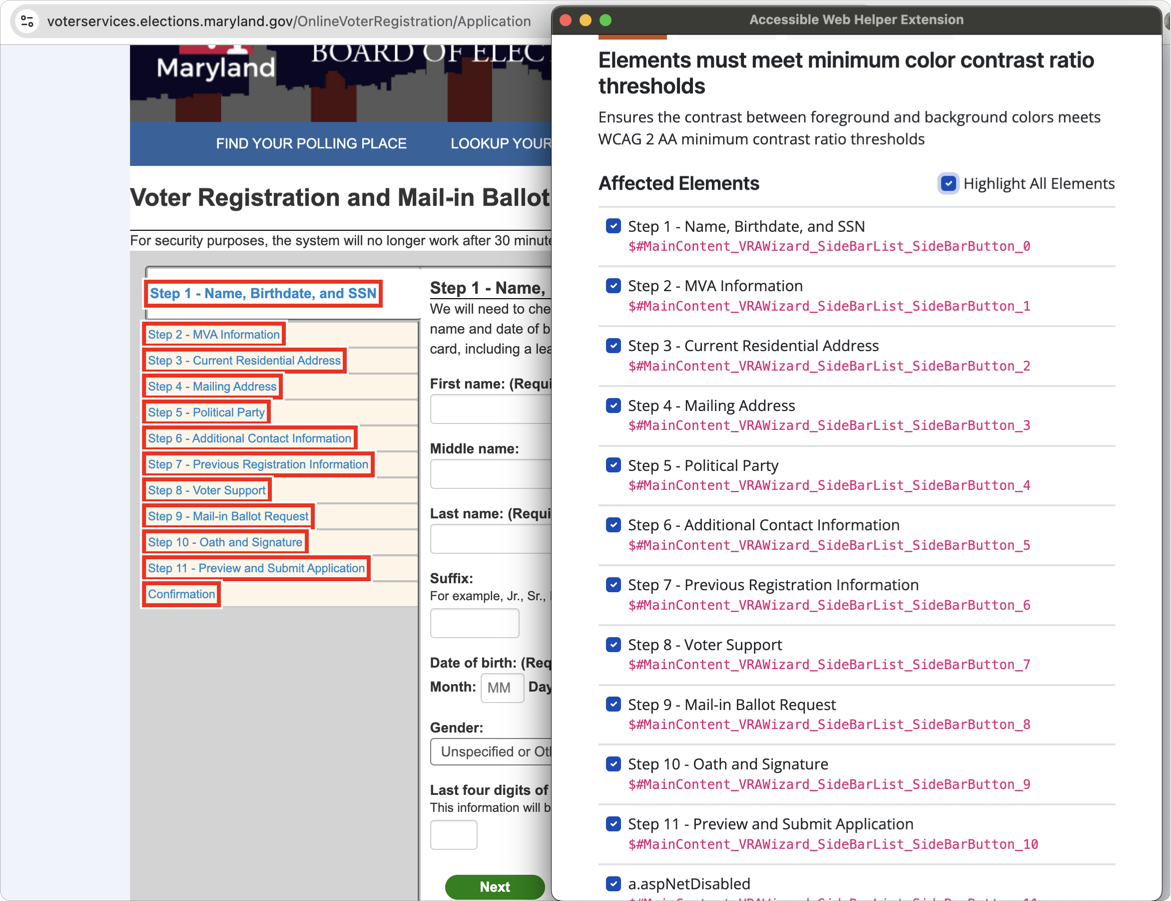Click the yellow minimize button of extension window
The image size is (1171, 901).
[x=586, y=20]
